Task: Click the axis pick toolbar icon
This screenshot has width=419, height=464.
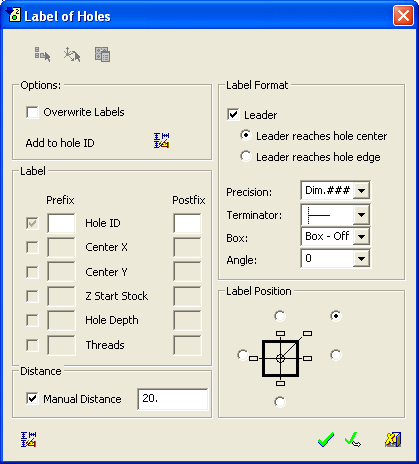Action: pyautogui.click(x=72, y=54)
